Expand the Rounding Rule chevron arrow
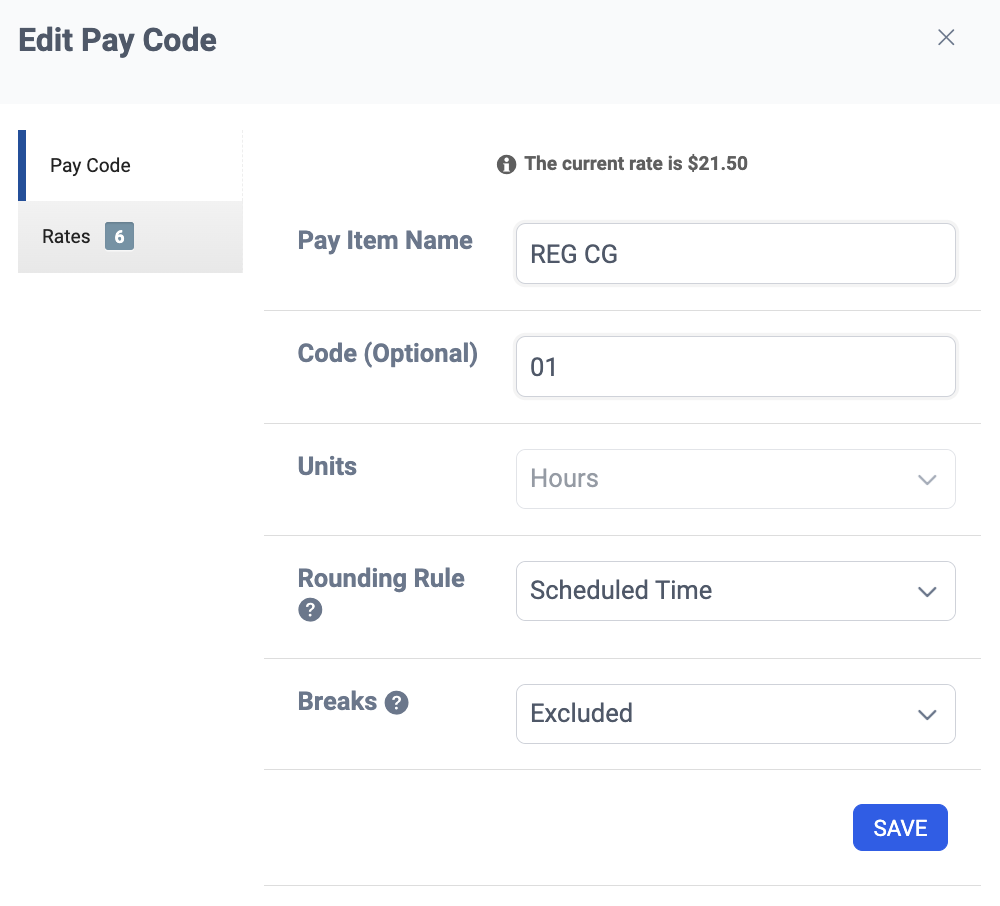 point(927,592)
